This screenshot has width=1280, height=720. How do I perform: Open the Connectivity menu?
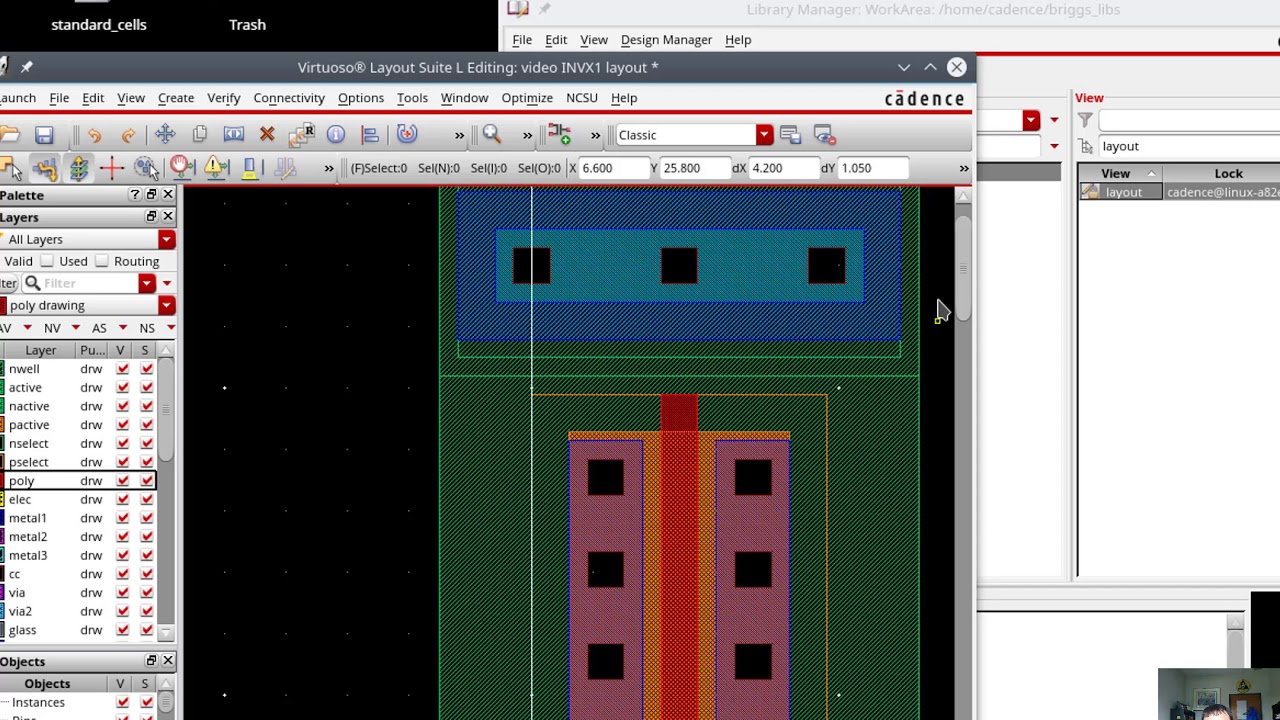(x=289, y=98)
